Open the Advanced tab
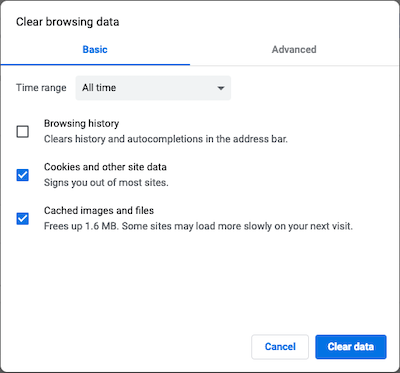This screenshot has height=373, width=400. point(294,50)
